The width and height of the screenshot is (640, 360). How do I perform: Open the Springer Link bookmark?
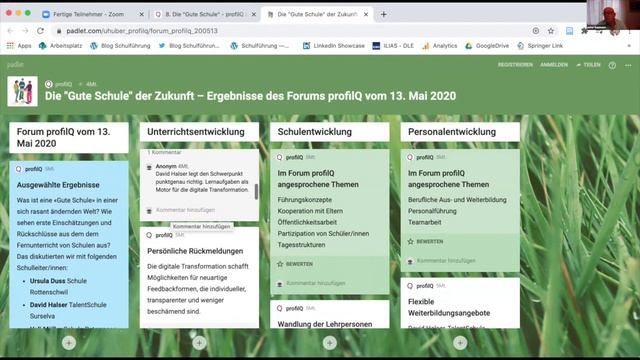point(540,46)
